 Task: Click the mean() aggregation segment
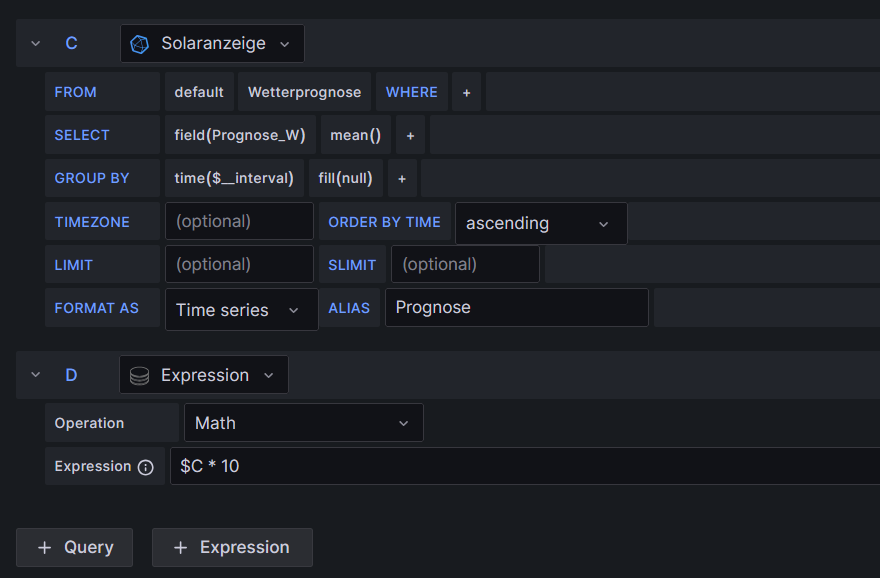point(355,135)
